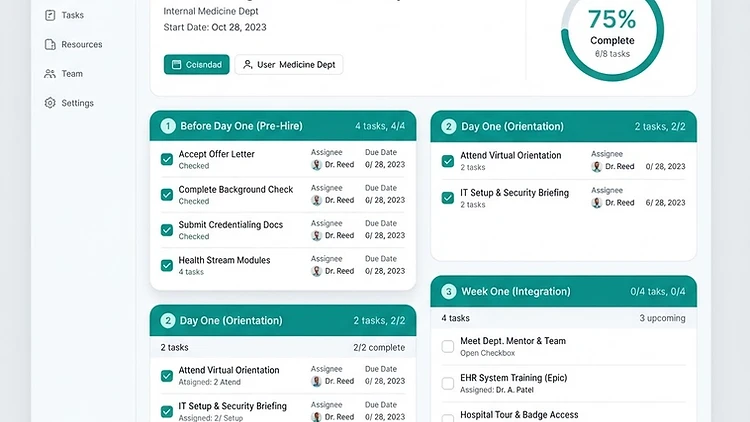Open Hospital Tour & Badge Access task
Viewport: 750px width, 422px height.
point(519,415)
